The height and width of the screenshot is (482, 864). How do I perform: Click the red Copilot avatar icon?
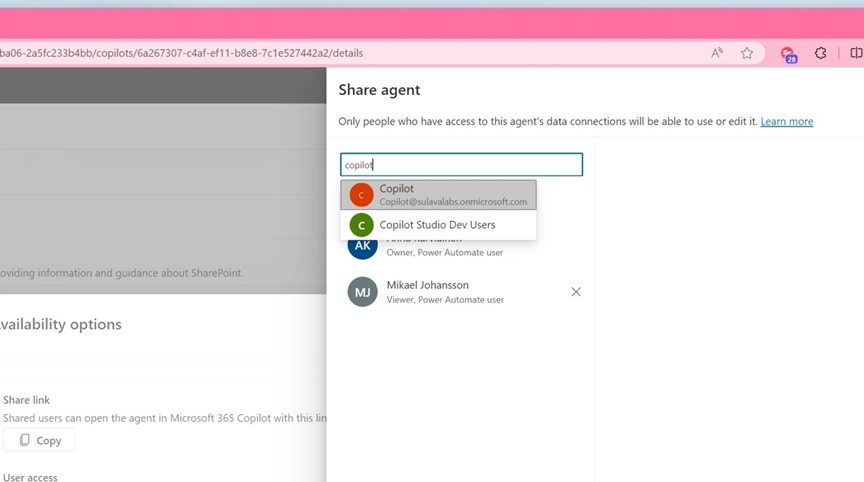(361, 195)
